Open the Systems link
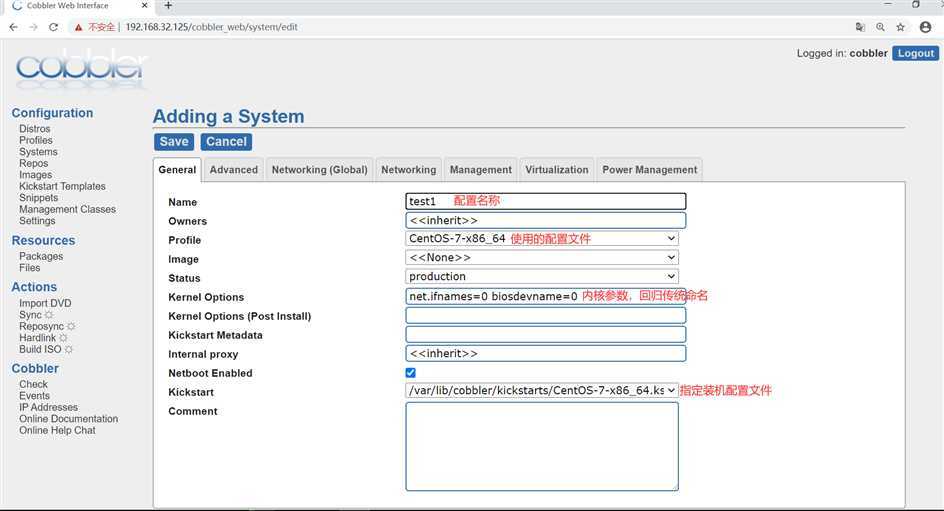The image size is (944, 511). (38, 152)
